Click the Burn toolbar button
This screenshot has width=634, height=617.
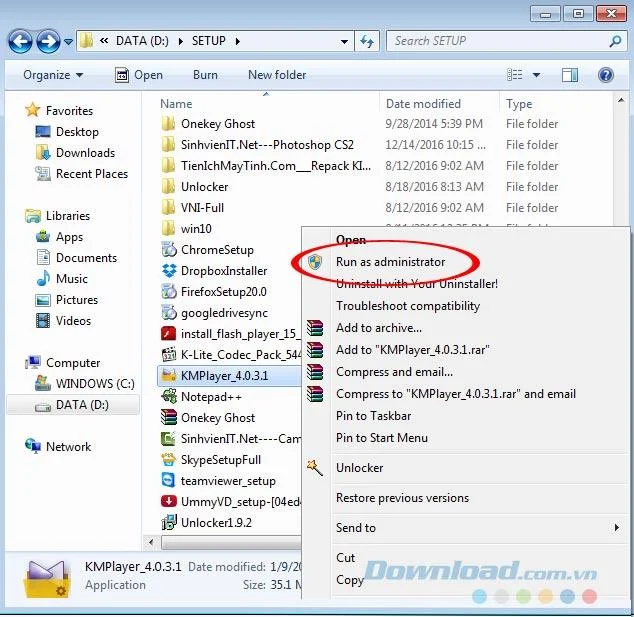pyautogui.click(x=205, y=75)
